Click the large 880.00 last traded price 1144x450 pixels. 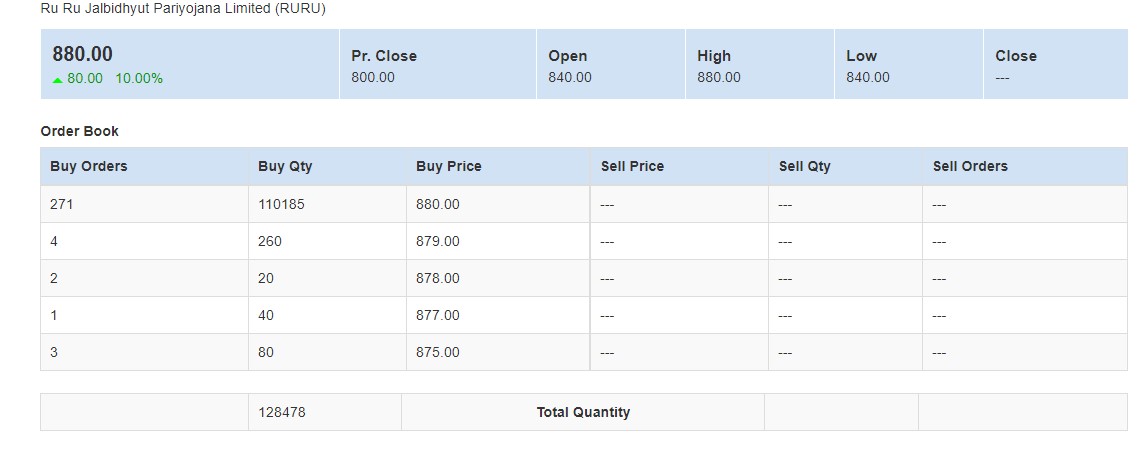click(83, 54)
